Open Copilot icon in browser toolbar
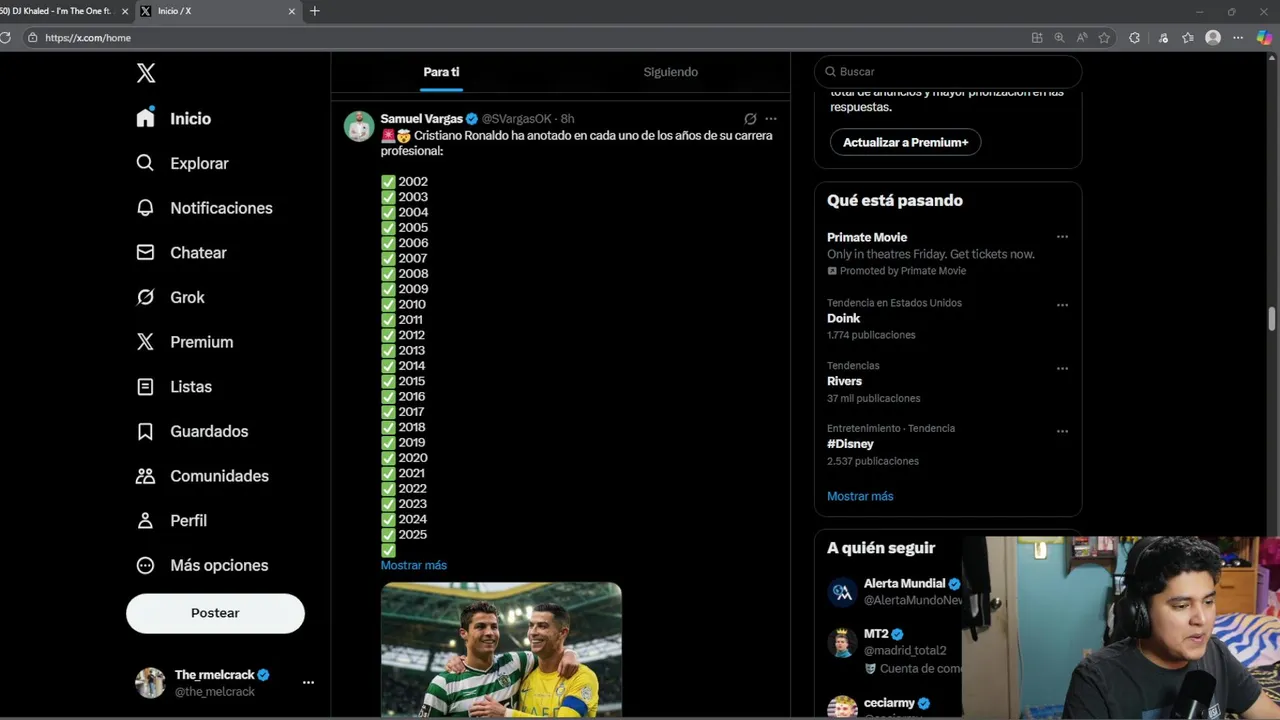 [x=1264, y=38]
